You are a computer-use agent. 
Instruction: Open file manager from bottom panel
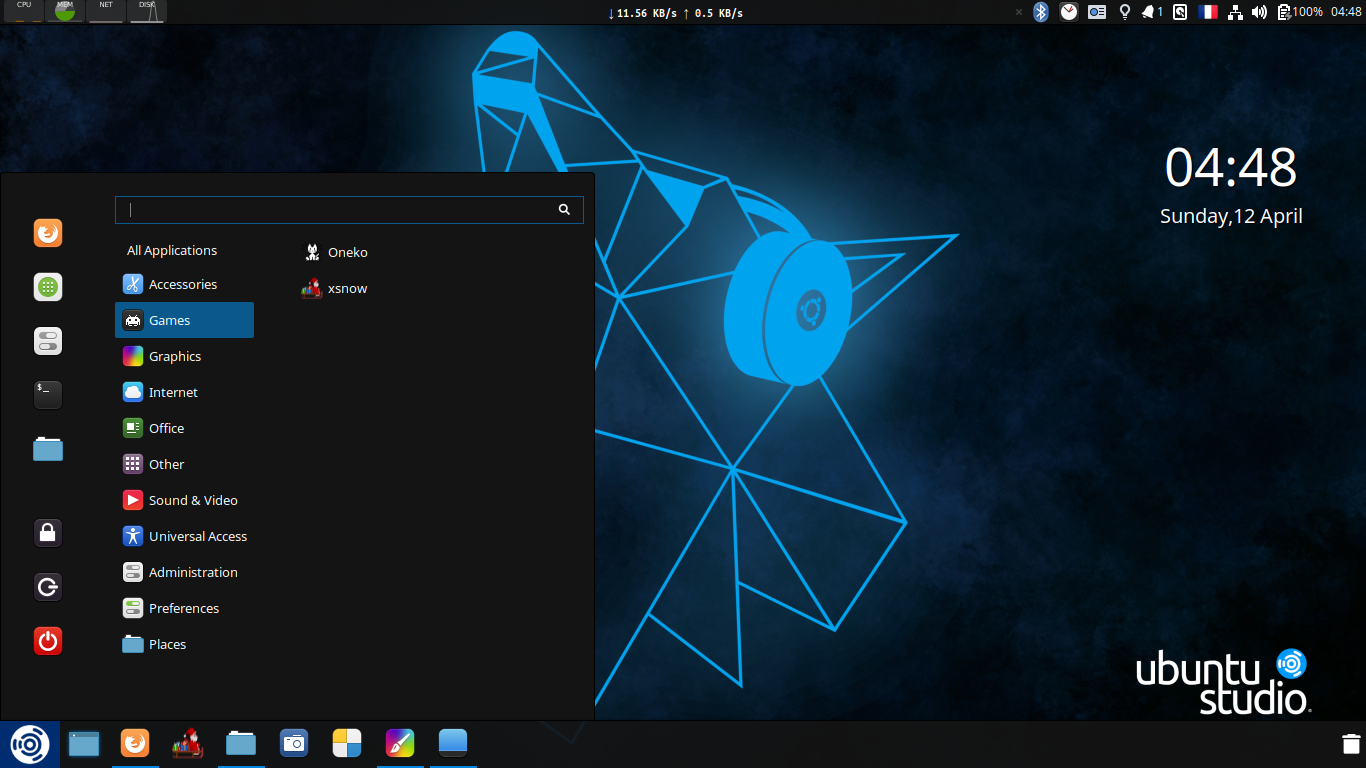pyautogui.click(x=241, y=743)
